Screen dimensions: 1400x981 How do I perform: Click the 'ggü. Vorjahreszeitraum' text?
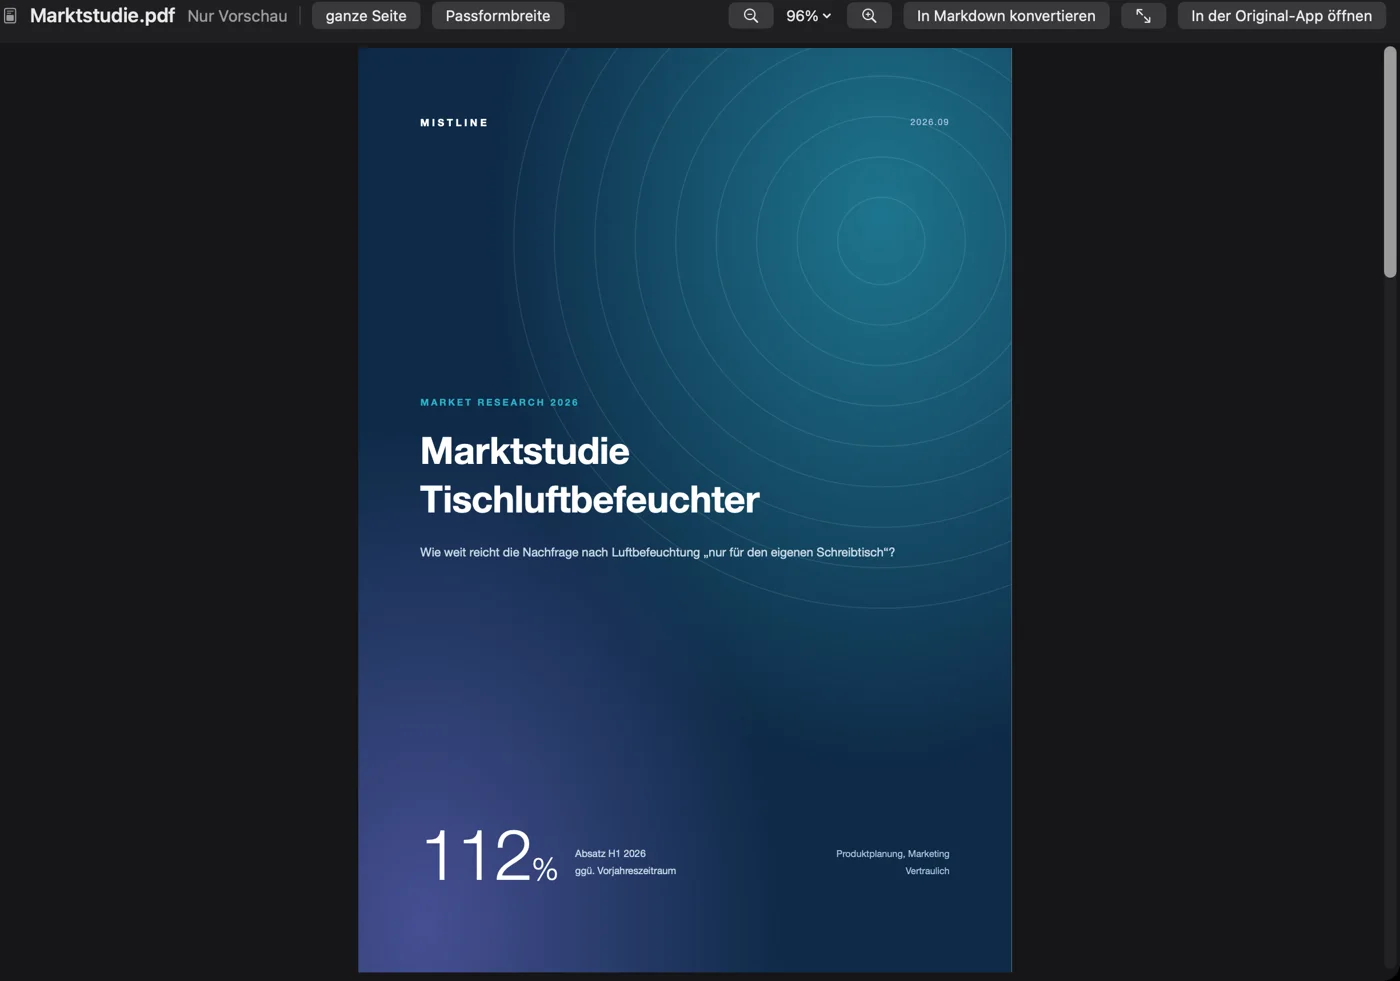click(x=625, y=871)
